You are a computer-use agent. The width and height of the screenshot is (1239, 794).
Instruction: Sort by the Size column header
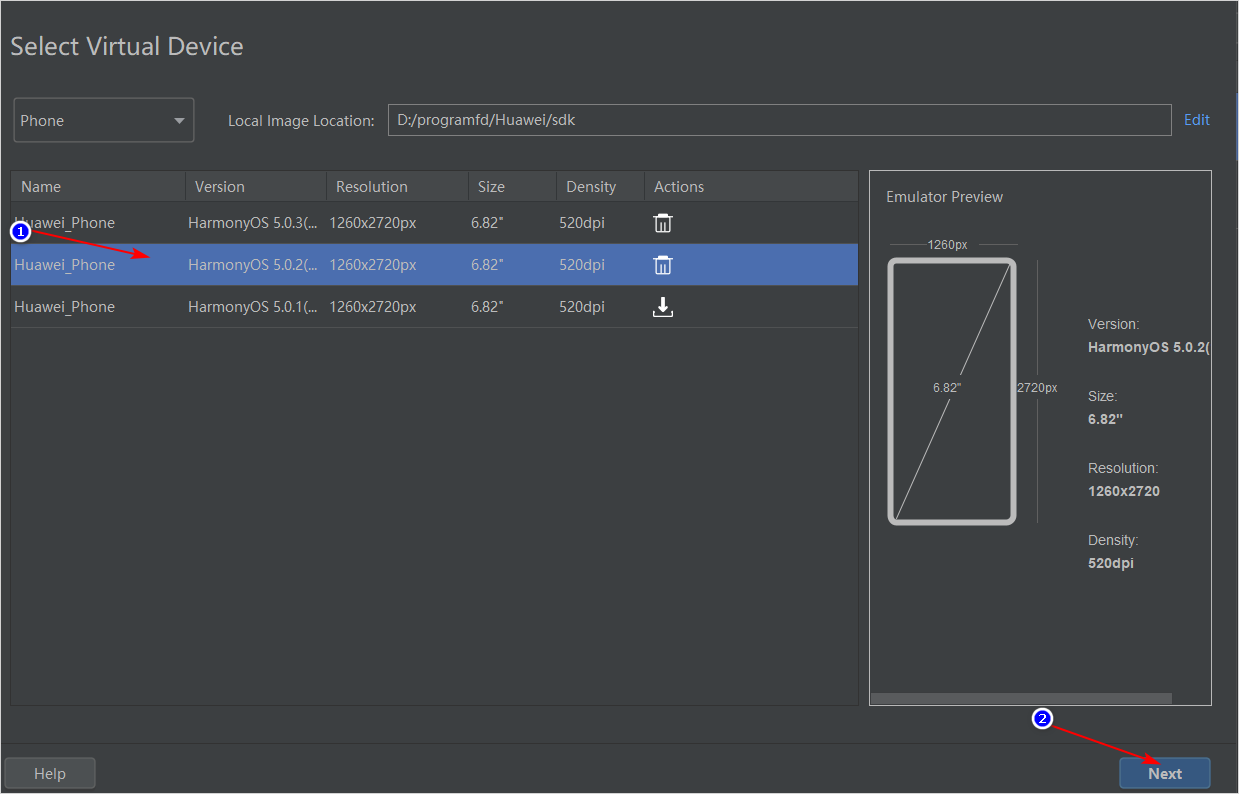click(512, 187)
